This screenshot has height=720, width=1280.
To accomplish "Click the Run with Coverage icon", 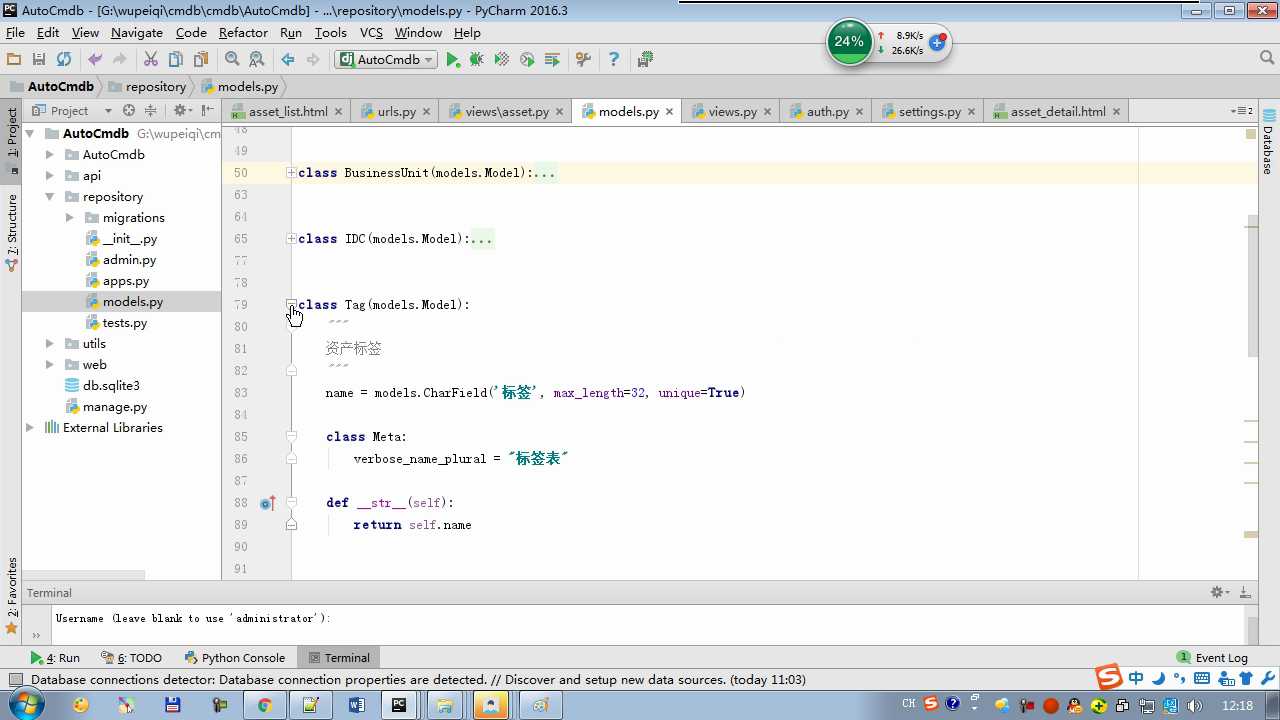I will point(502,59).
